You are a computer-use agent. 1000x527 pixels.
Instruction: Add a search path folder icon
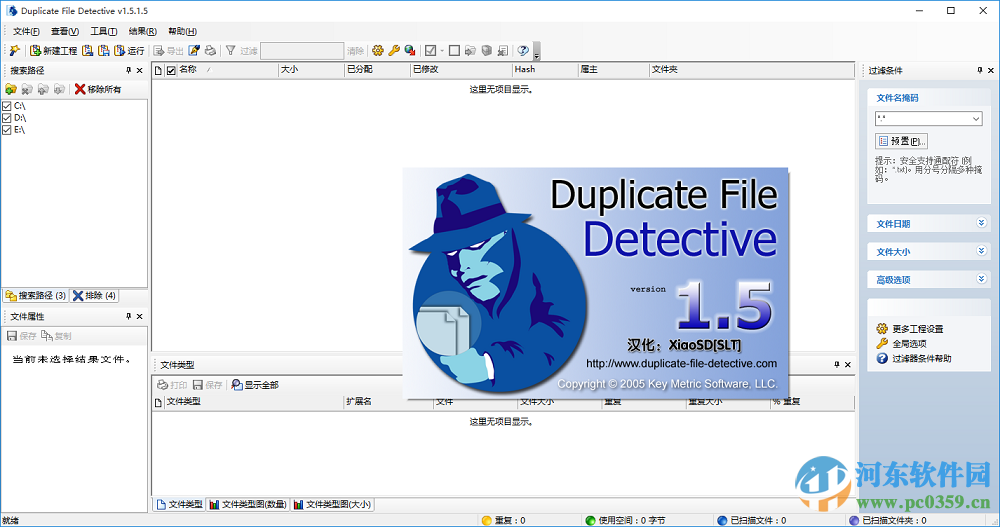11,89
